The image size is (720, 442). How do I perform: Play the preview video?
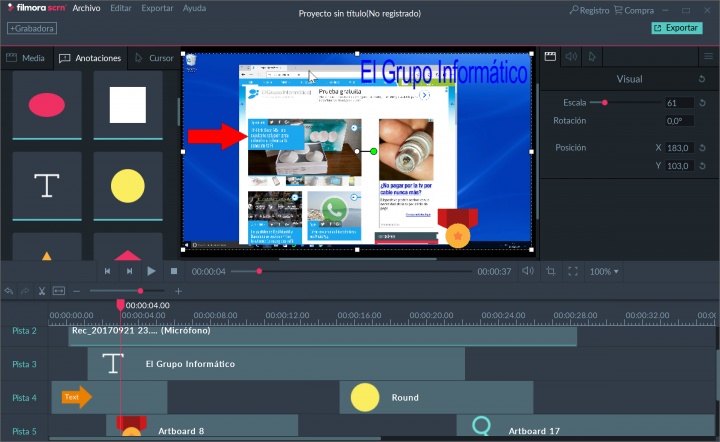(151, 271)
